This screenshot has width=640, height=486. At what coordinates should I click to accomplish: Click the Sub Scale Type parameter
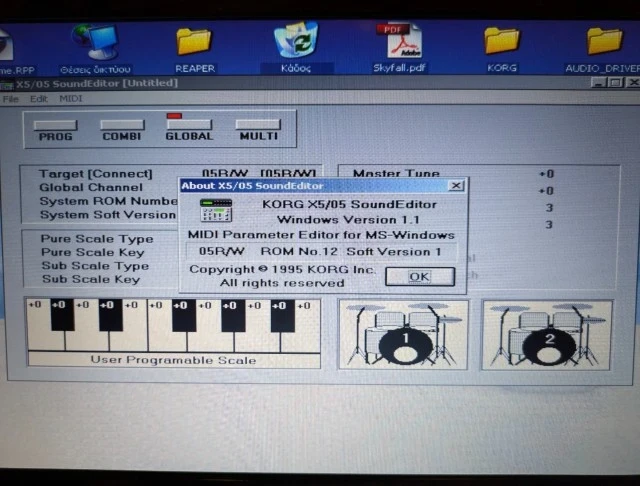pyautogui.click(x=95, y=266)
